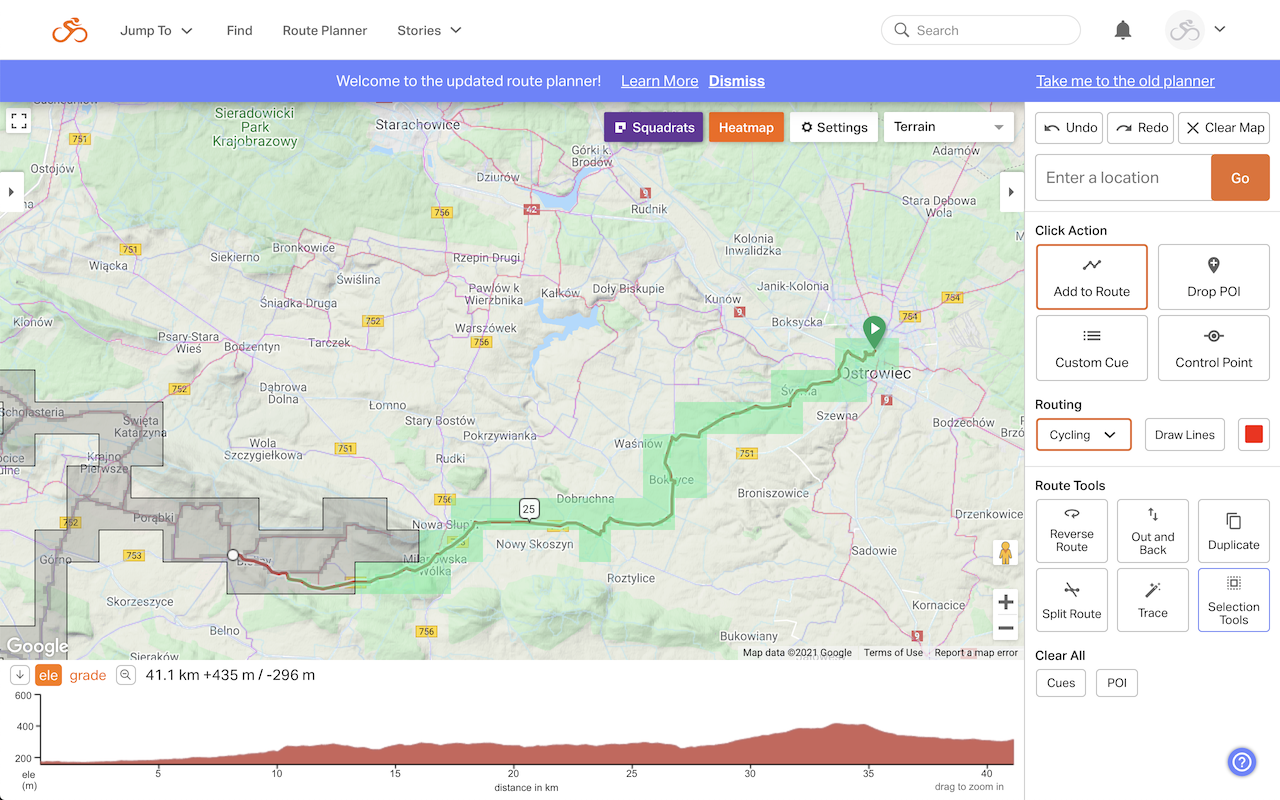Click the Google logo on map
The image size is (1280, 800).
37,646
